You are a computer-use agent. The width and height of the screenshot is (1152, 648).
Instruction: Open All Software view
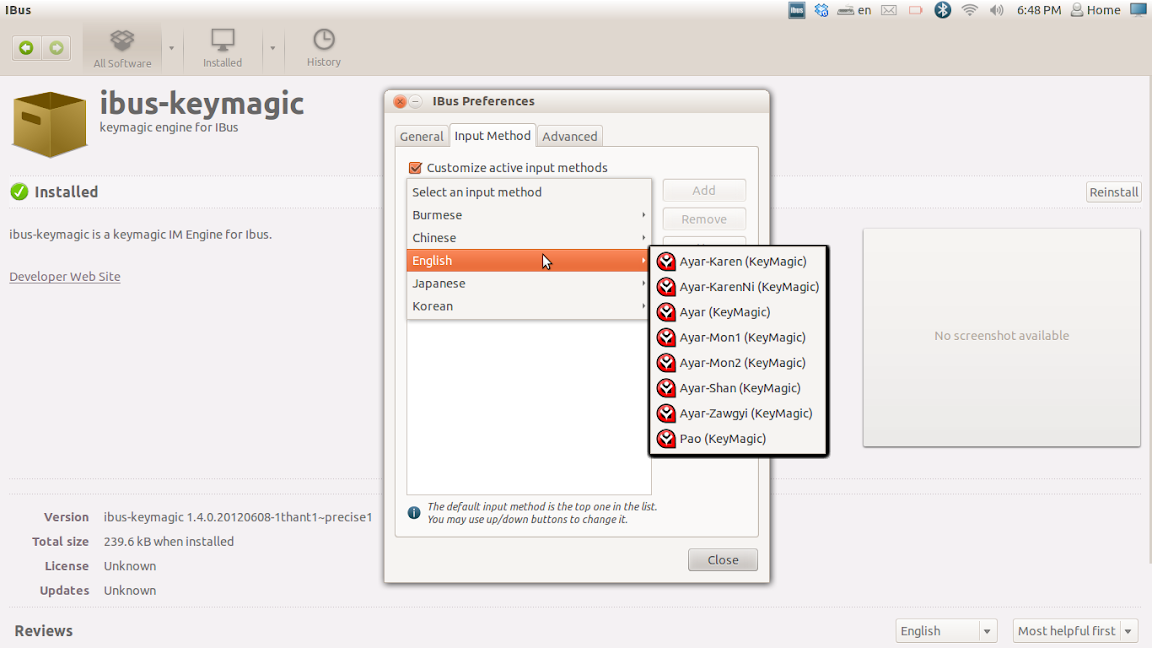(x=122, y=48)
